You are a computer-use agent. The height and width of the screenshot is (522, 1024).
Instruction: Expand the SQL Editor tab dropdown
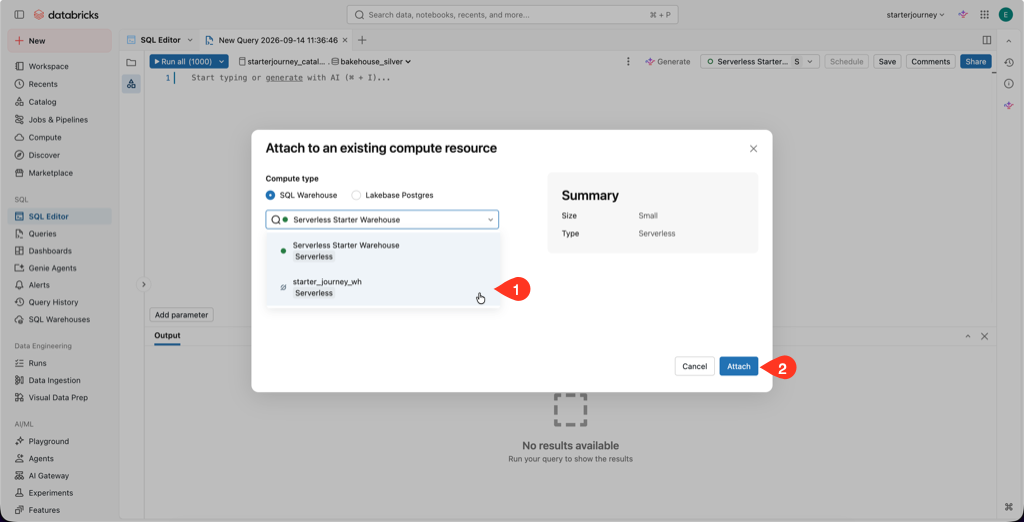click(190, 40)
